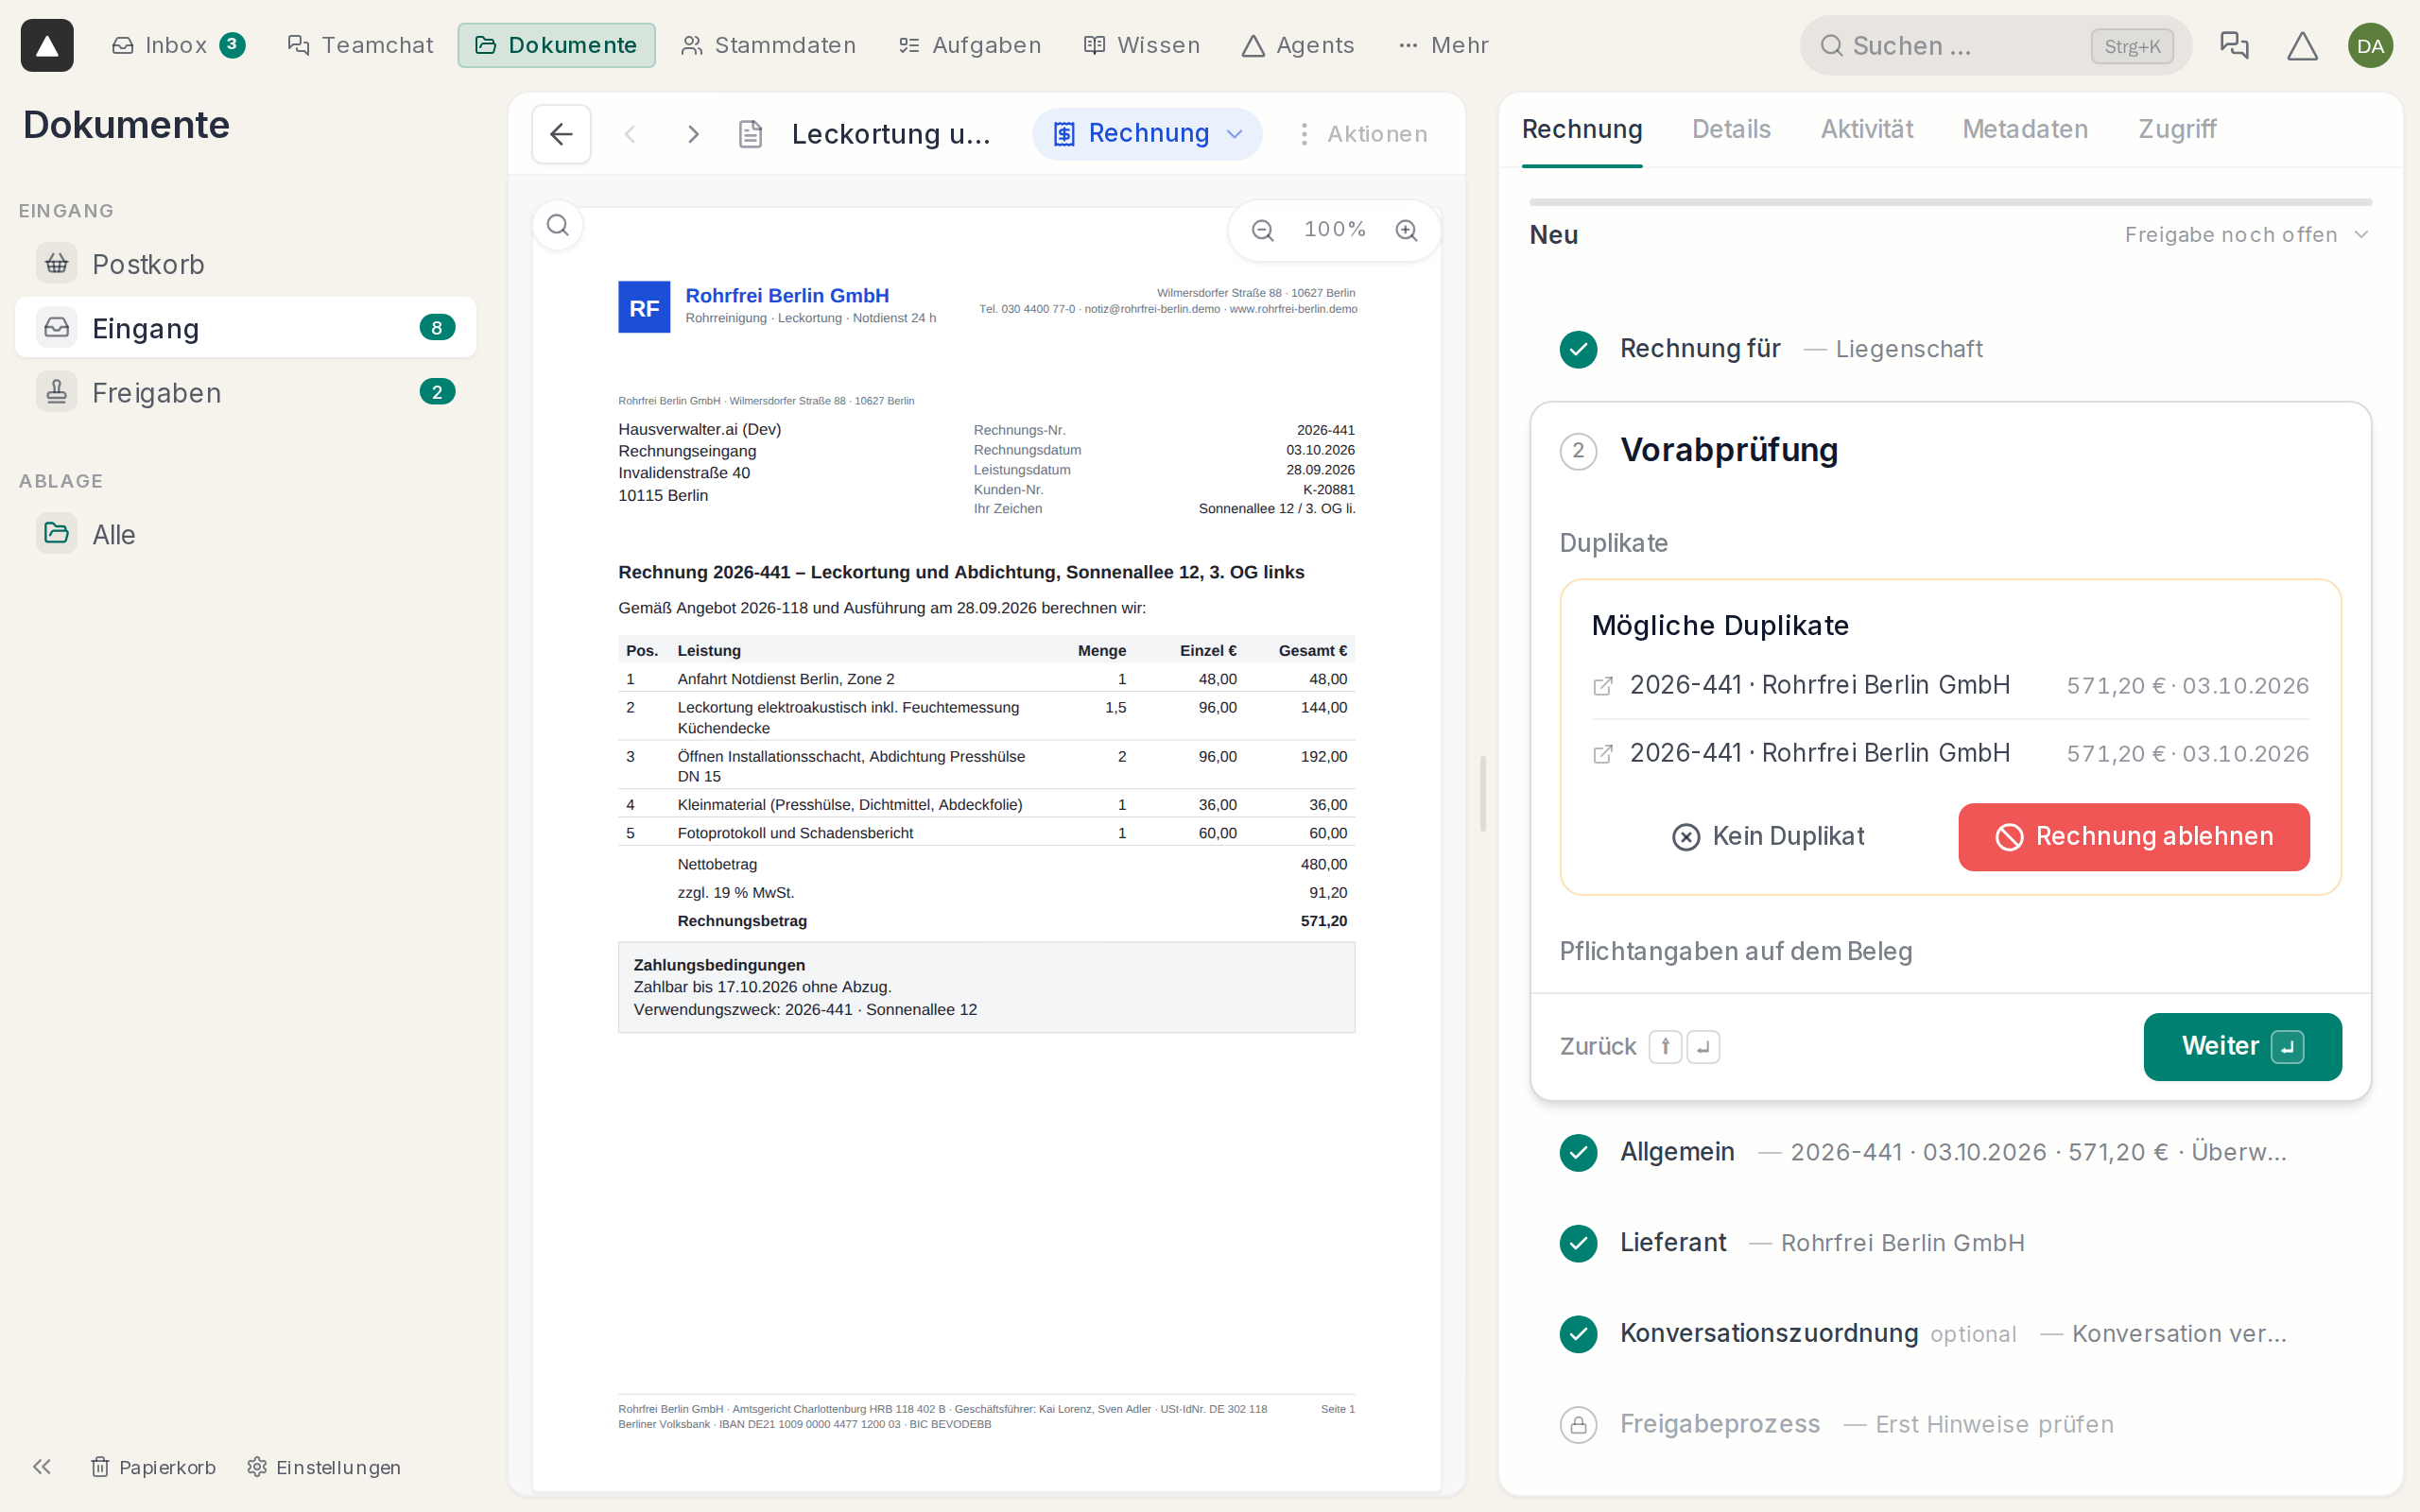Image resolution: width=2420 pixels, height=1512 pixels.
Task: Go to next document arrow
Action: [x=693, y=134]
